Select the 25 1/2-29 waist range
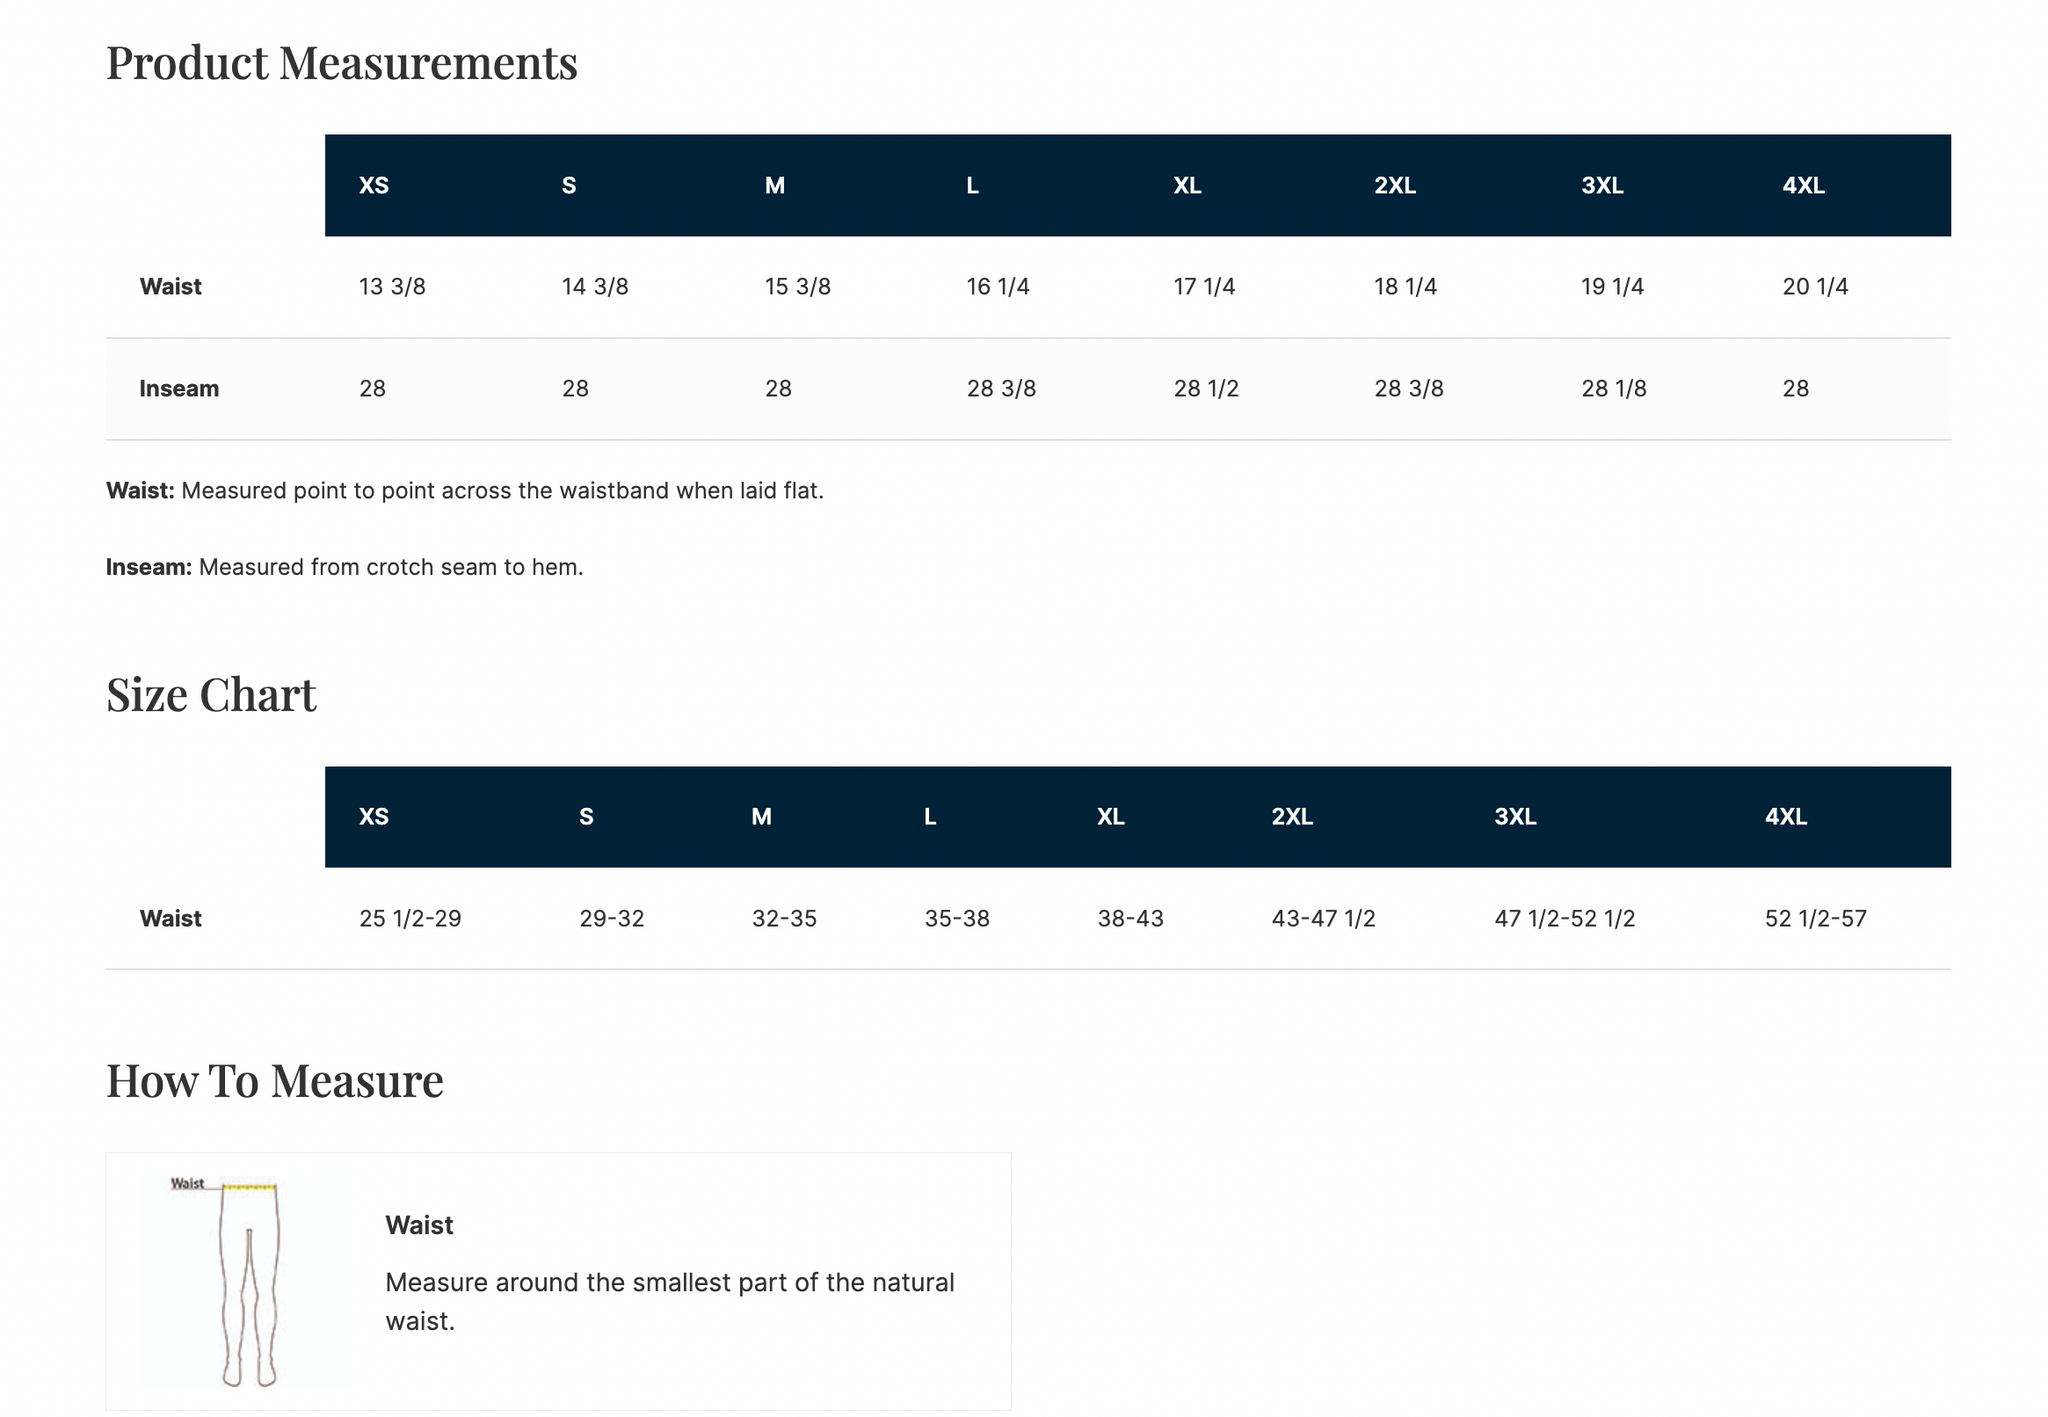The height and width of the screenshot is (1417, 2048). pyautogui.click(x=410, y=919)
